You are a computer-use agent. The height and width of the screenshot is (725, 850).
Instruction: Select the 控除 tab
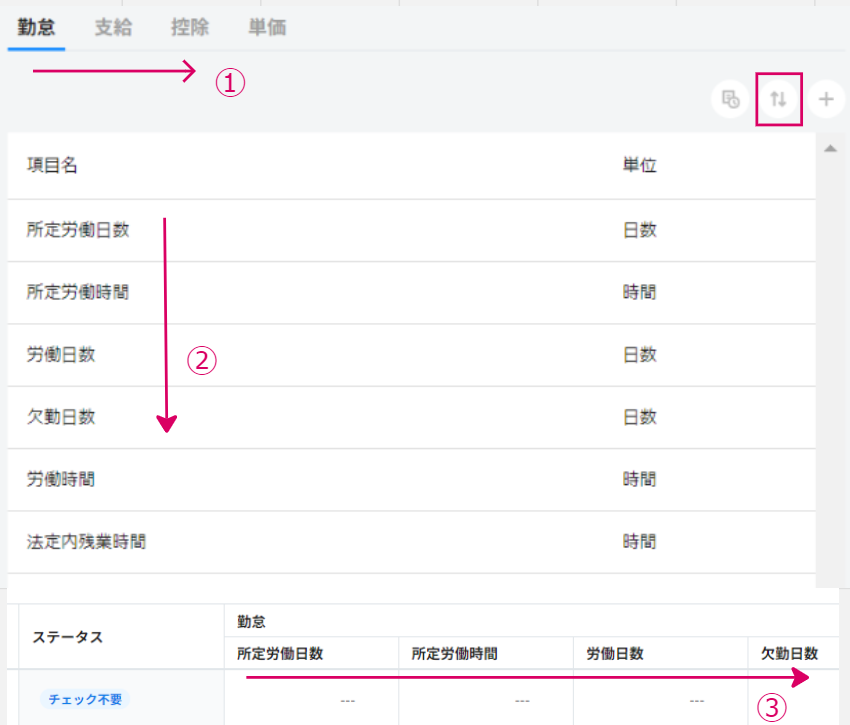pos(190,27)
